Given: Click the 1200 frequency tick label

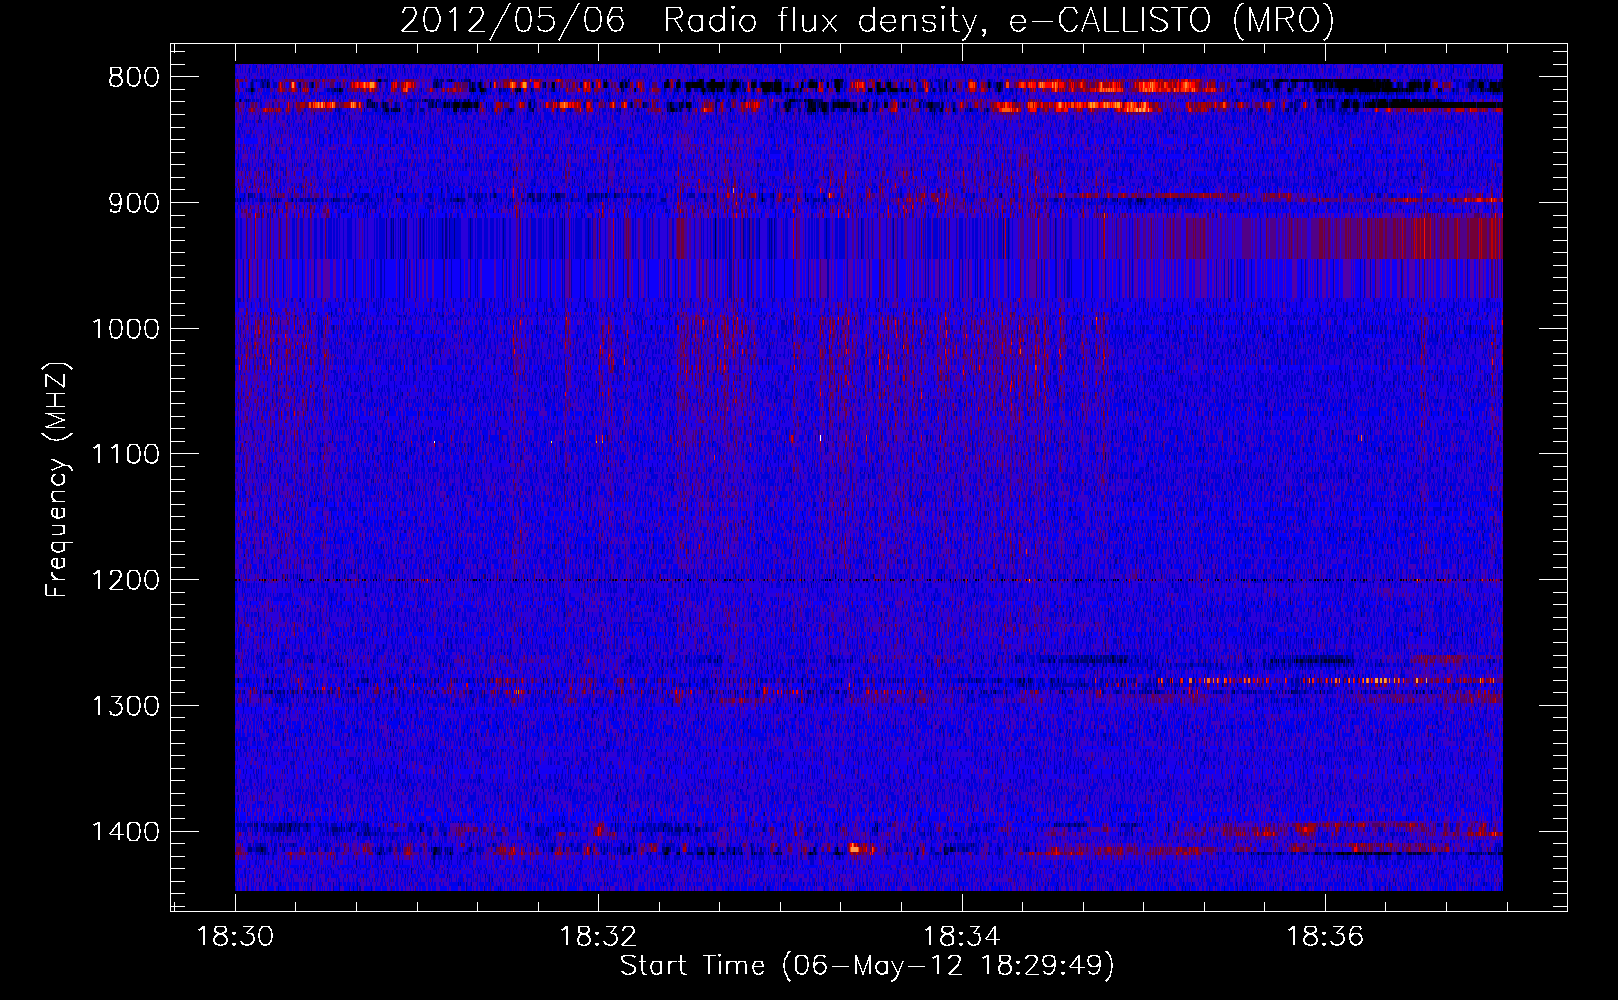Looking at the screenshot, I should (x=125, y=581).
